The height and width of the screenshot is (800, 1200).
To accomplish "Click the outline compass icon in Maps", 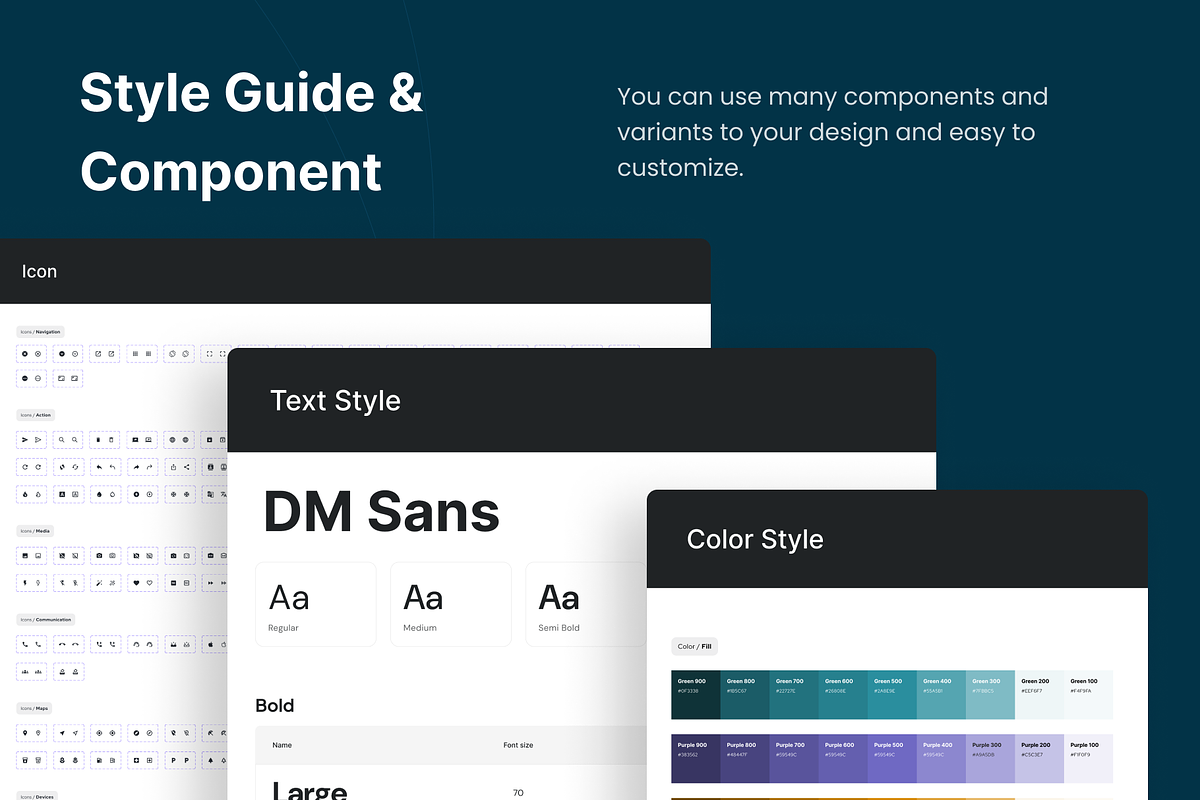I will coord(150,733).
